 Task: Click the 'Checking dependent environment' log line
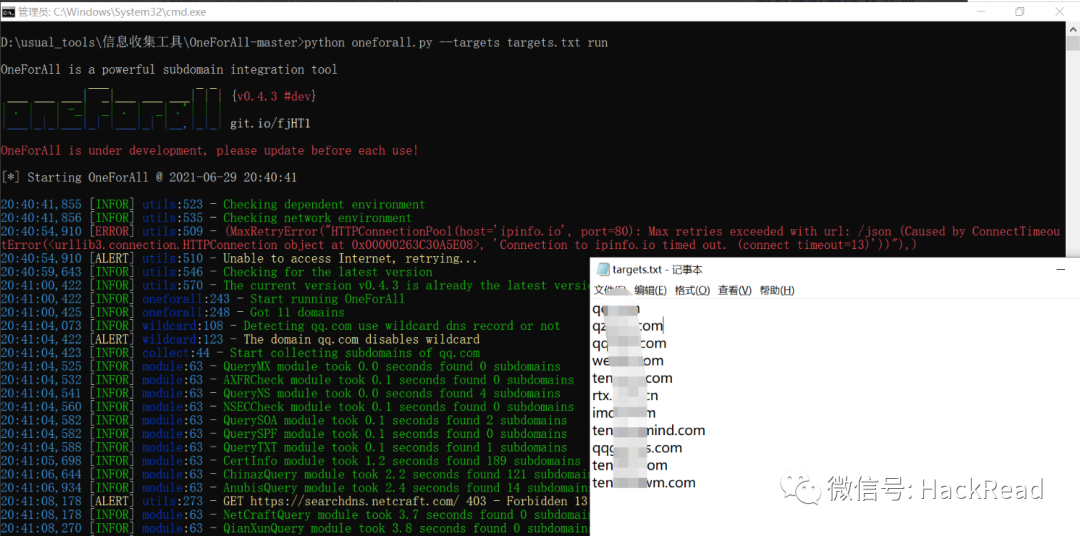(213, 205)
